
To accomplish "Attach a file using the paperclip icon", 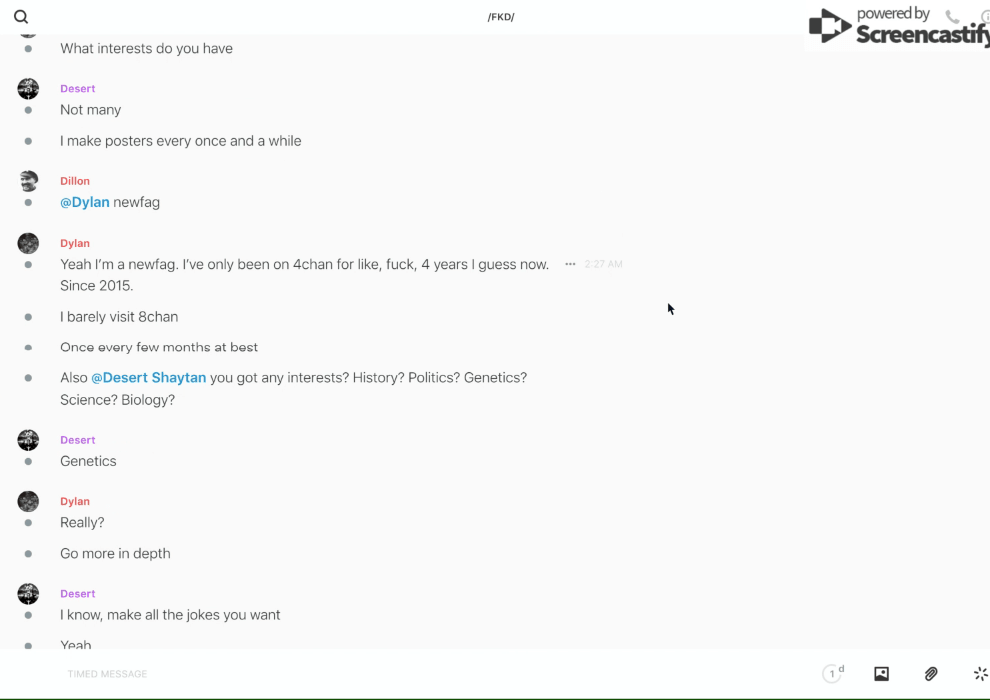I will pyautogui.click(x=931, y=674).
